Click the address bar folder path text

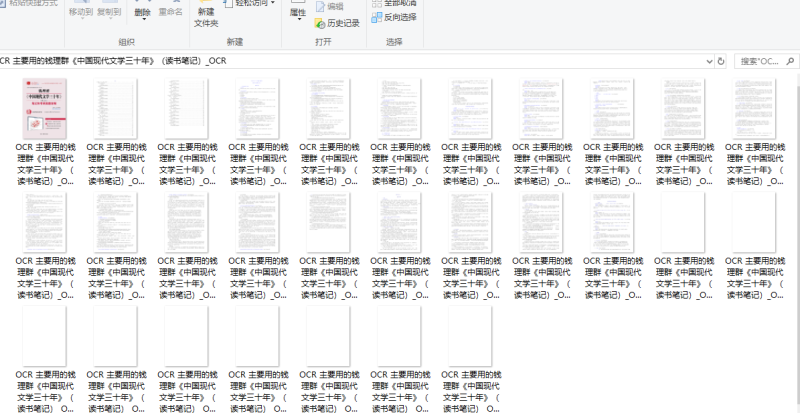pos(113,61)
